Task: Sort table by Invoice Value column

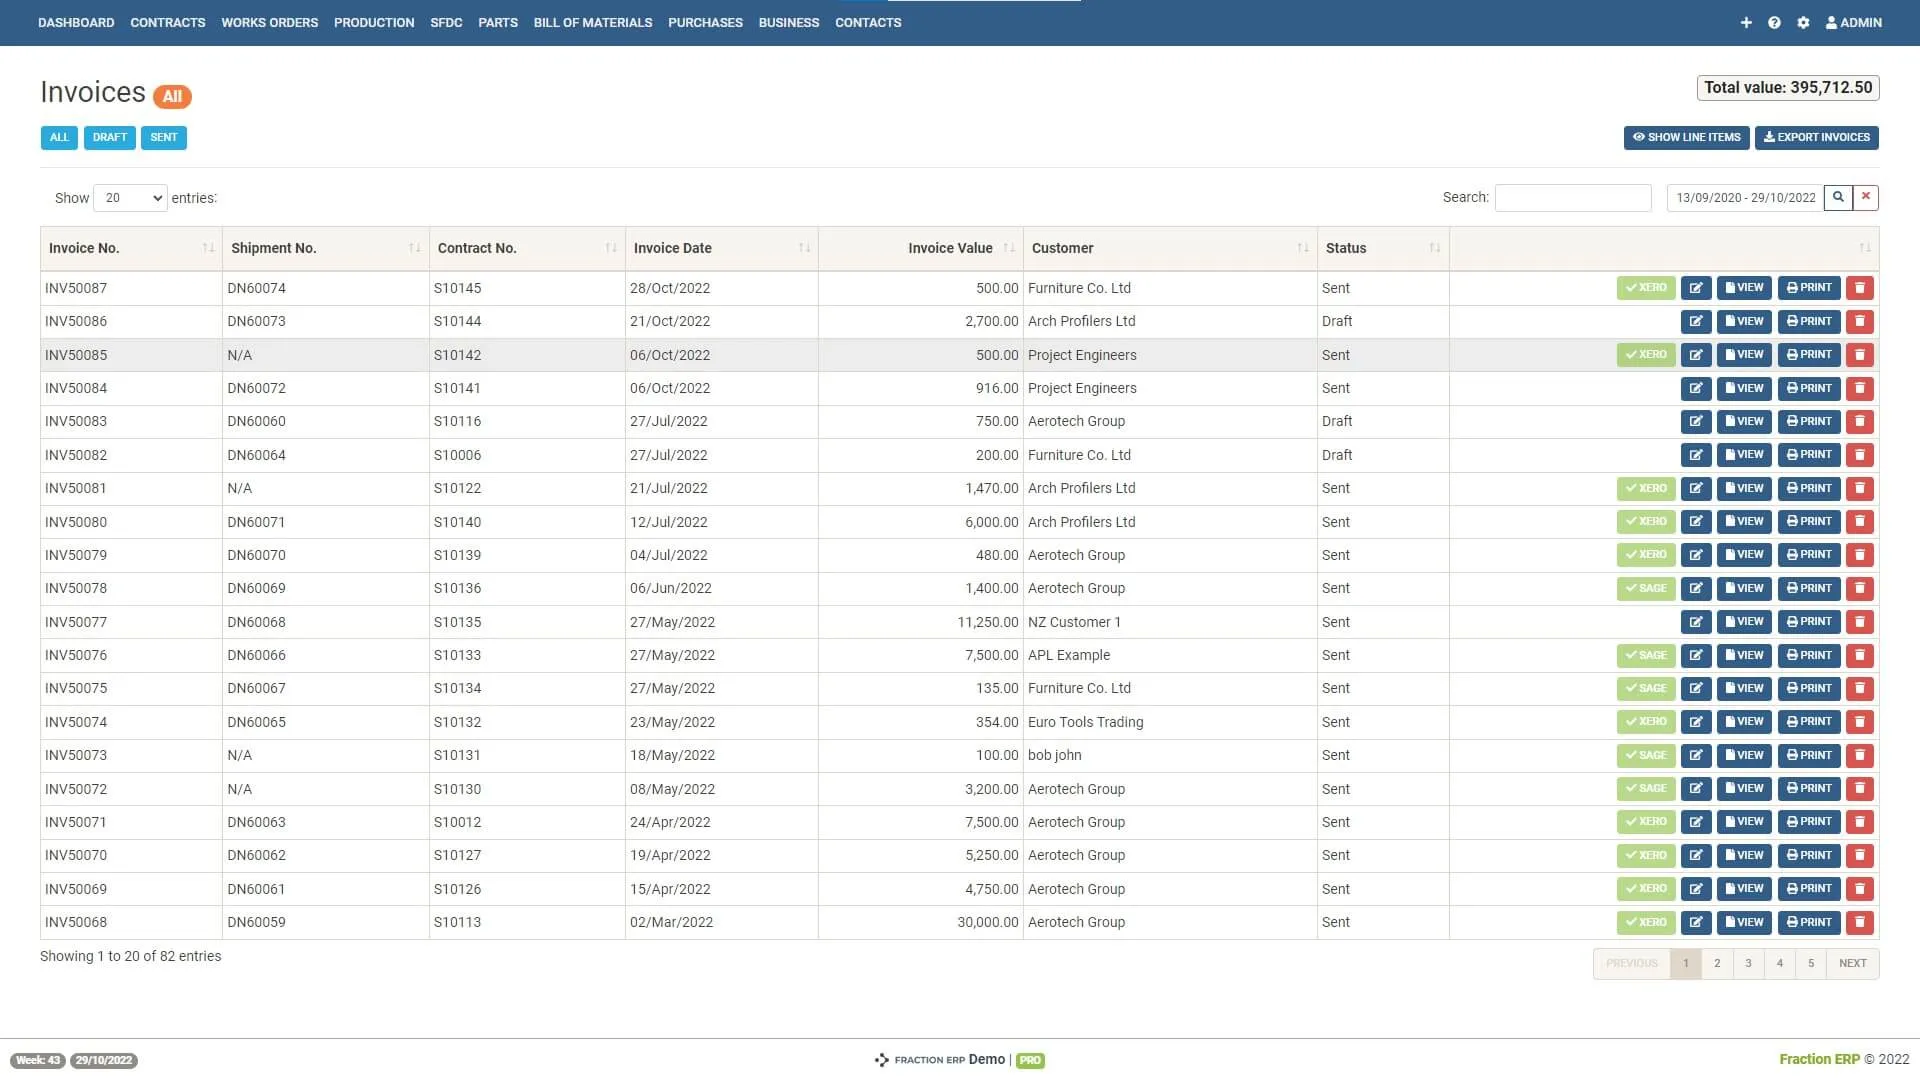Action: coord(950,248)
